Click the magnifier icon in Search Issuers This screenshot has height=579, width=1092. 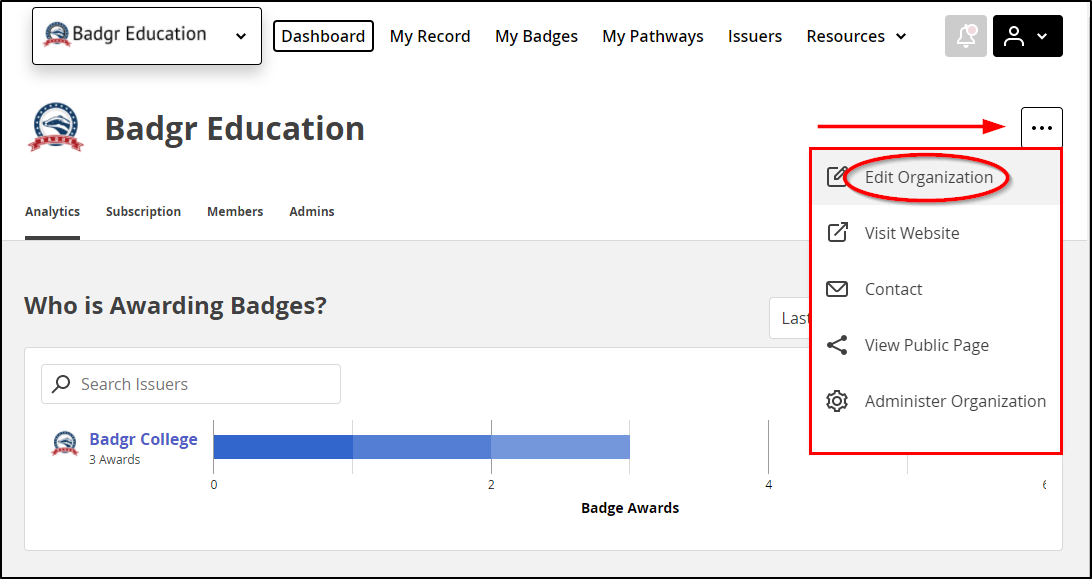(61, 384)
